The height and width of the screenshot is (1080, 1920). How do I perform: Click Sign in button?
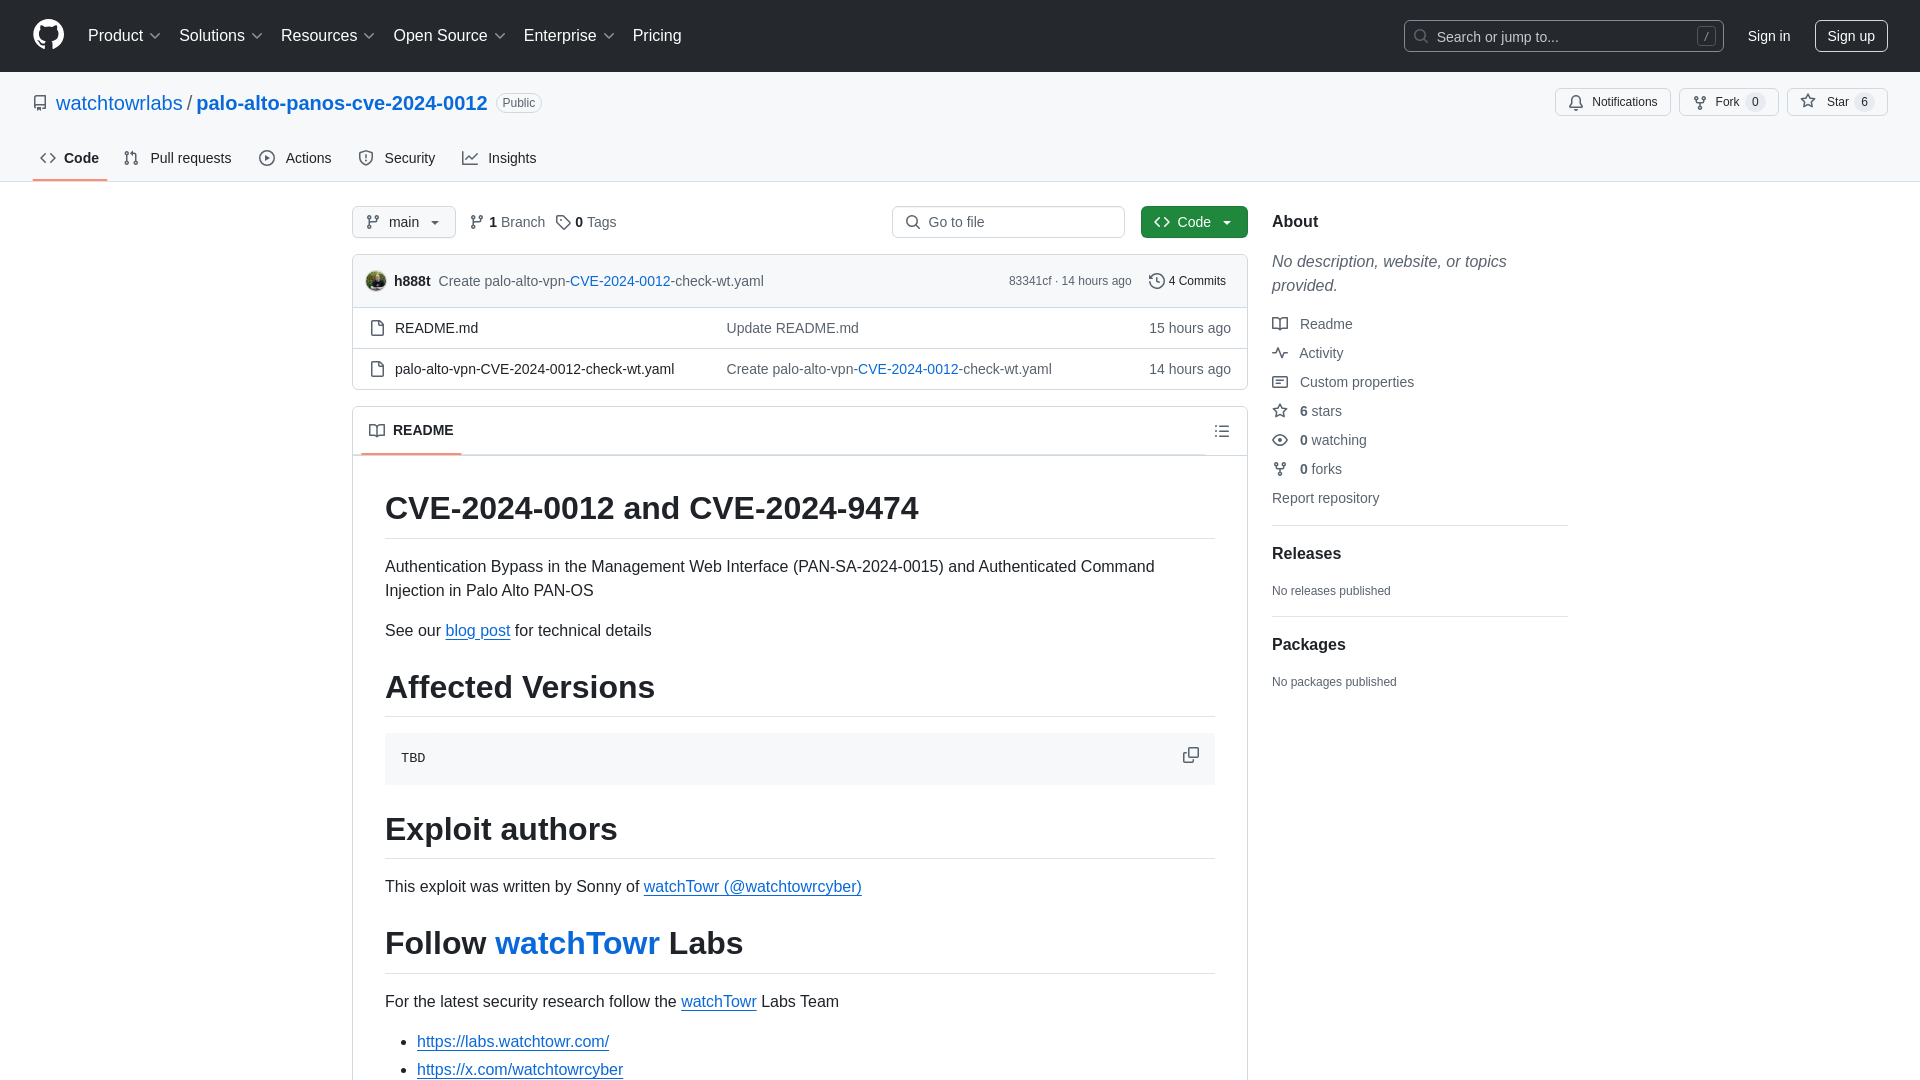pyautogui.click(x=1768, y=36)
